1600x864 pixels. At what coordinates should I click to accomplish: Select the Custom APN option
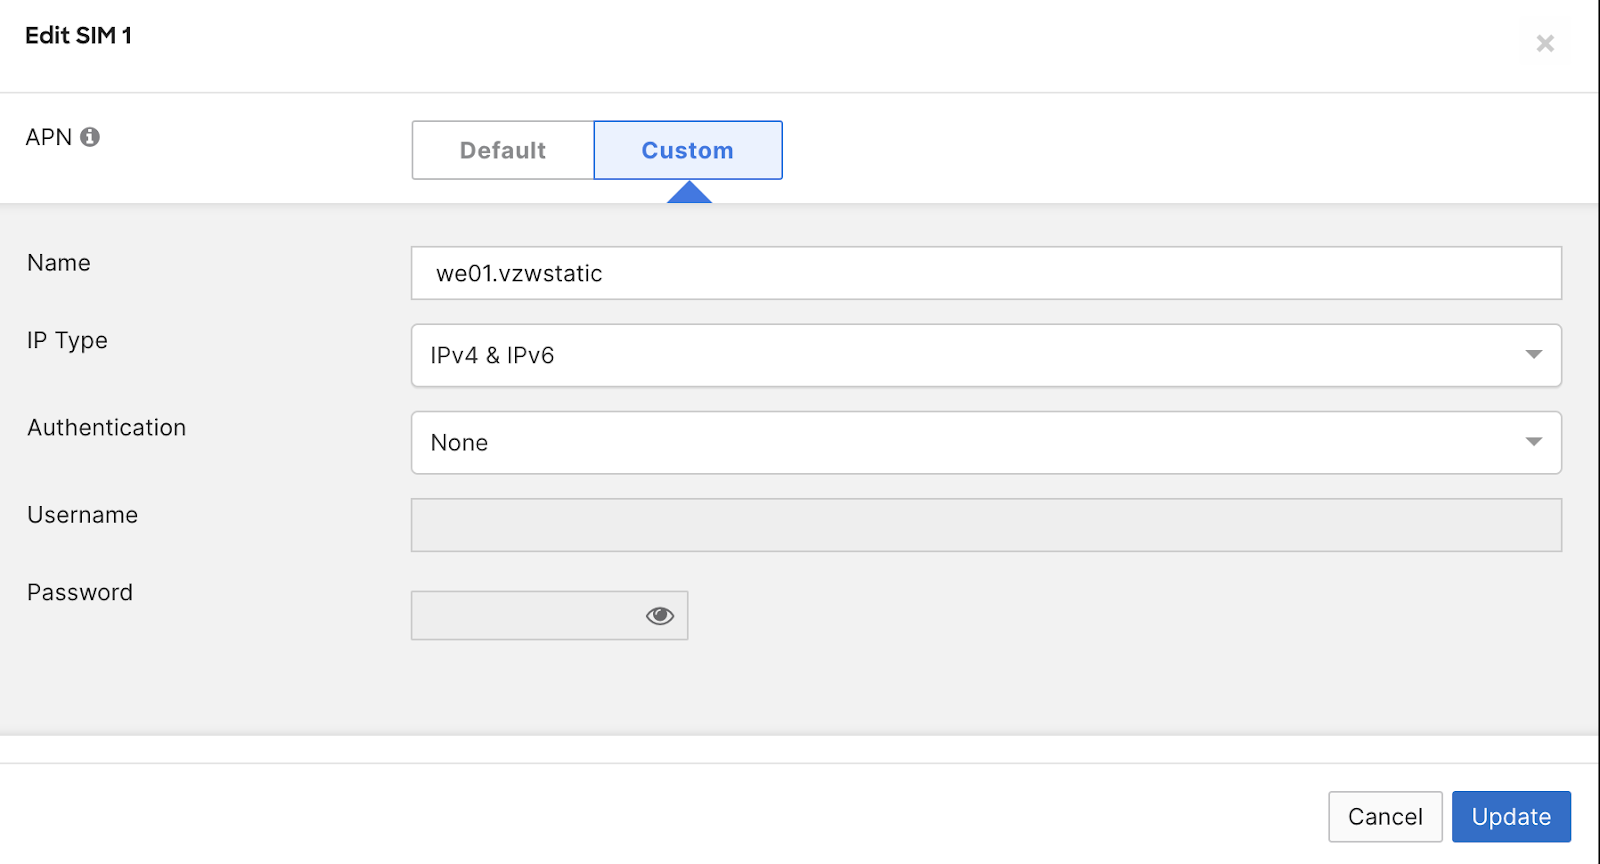point(688,150)
